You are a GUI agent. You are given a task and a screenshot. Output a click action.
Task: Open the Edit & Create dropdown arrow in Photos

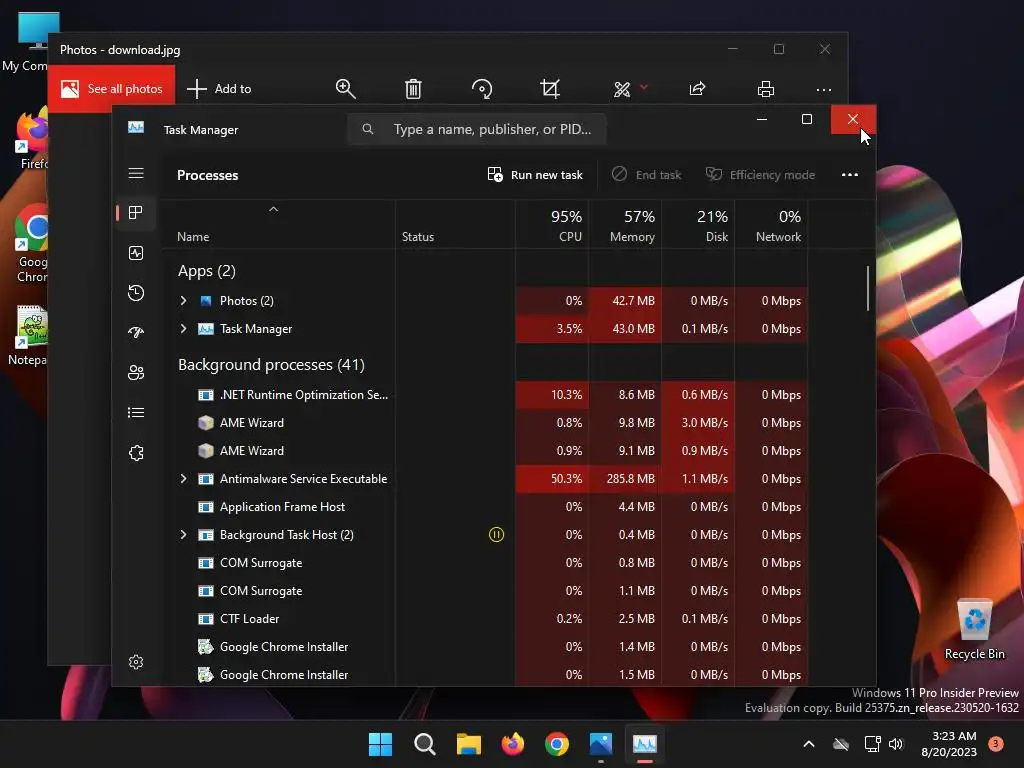click(x=644, y=87)
